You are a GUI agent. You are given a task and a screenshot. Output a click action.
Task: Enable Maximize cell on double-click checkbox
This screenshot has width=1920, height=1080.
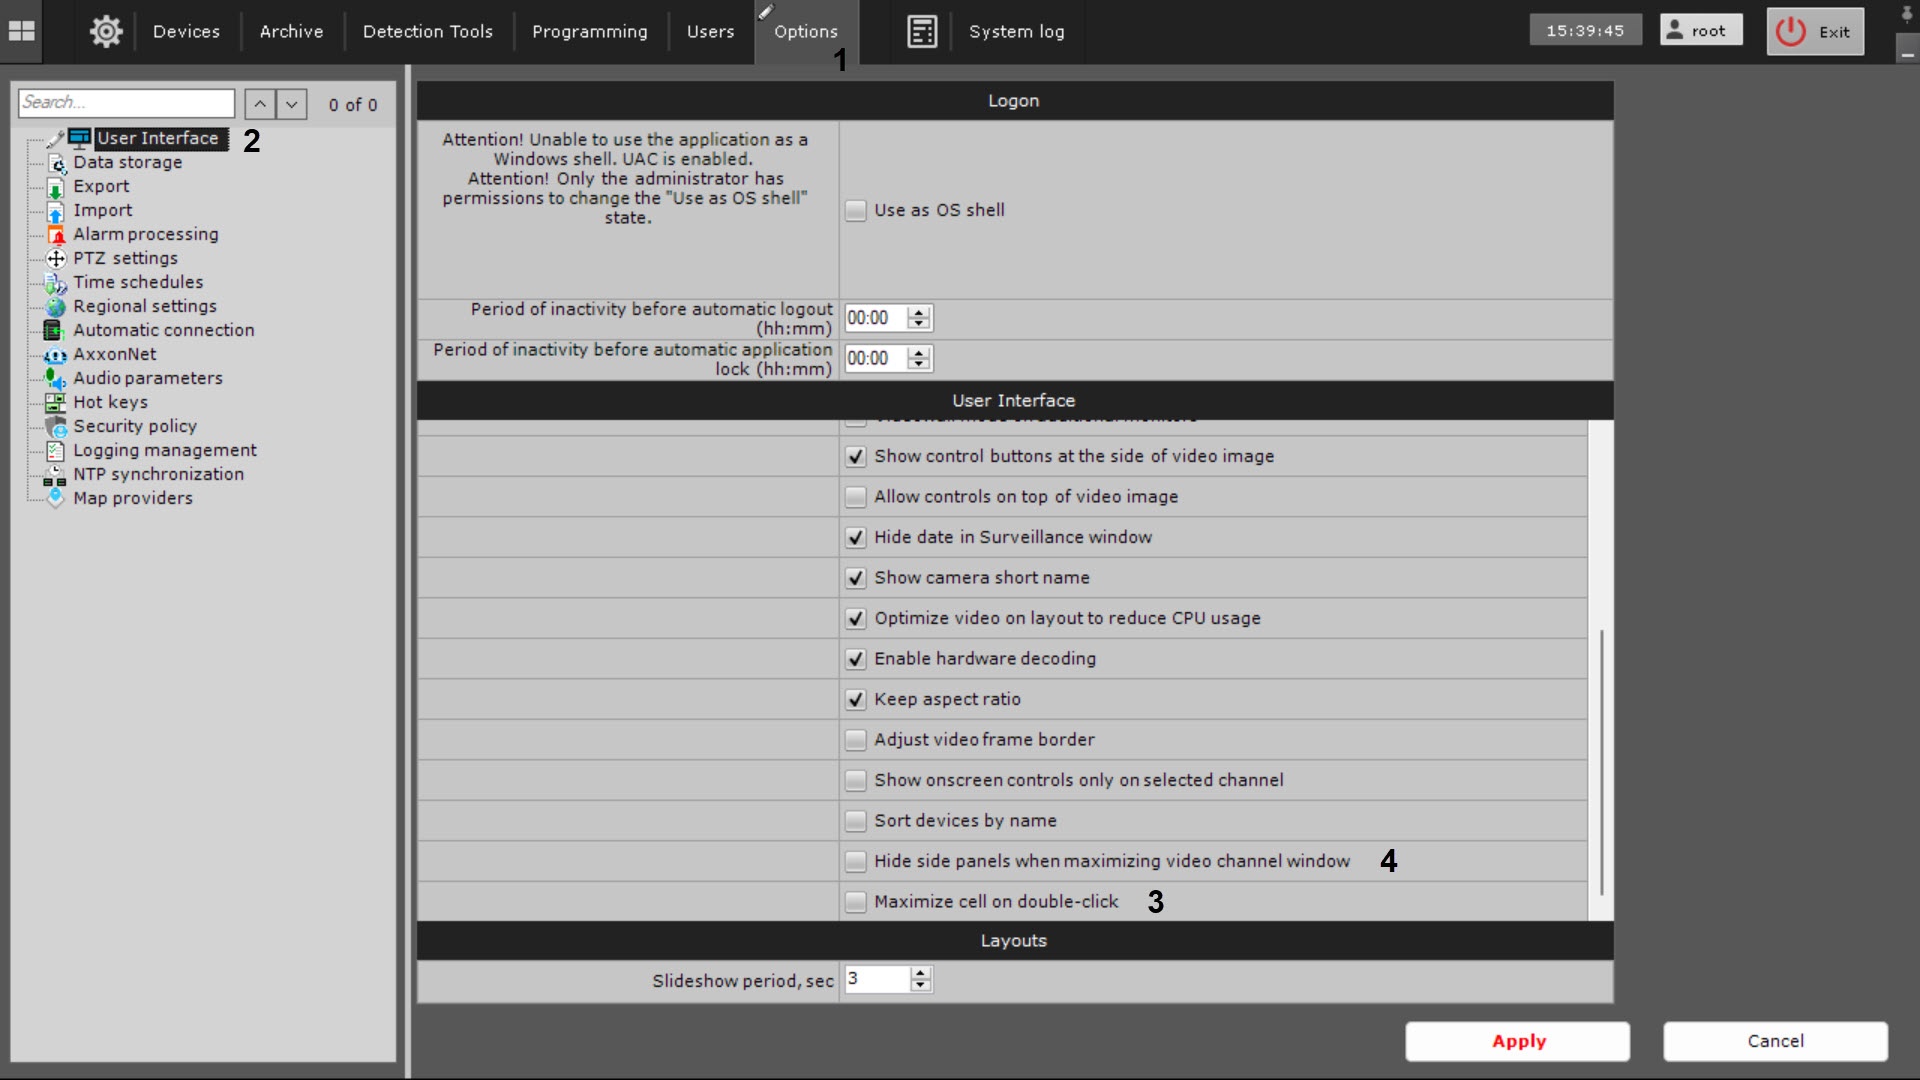[855, 902]
